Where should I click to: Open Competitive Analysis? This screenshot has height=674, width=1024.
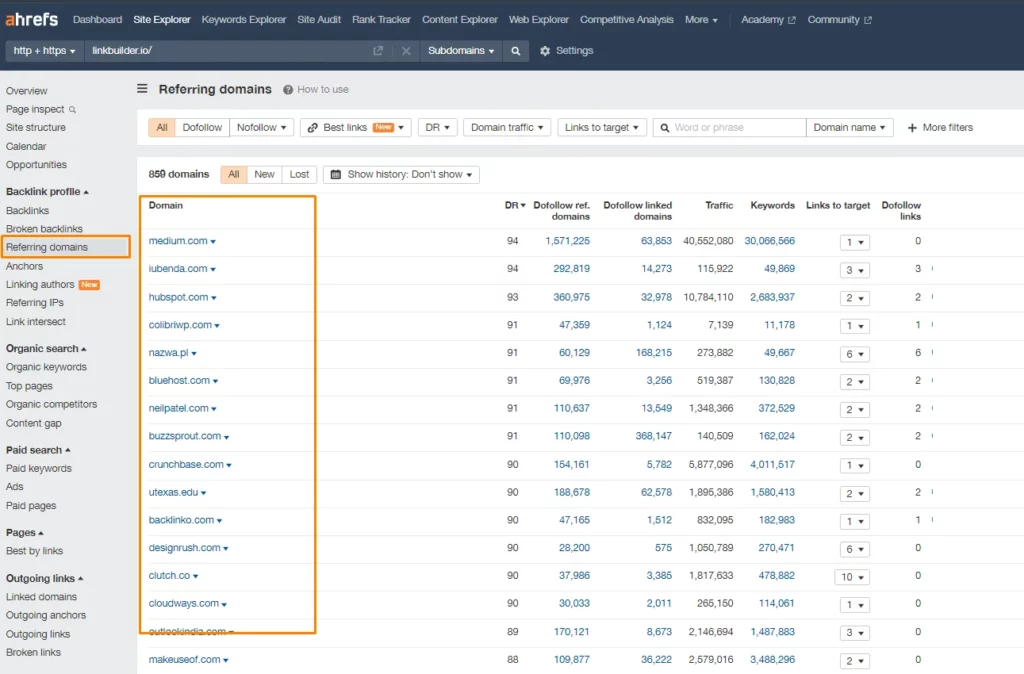tap(626, 20)
